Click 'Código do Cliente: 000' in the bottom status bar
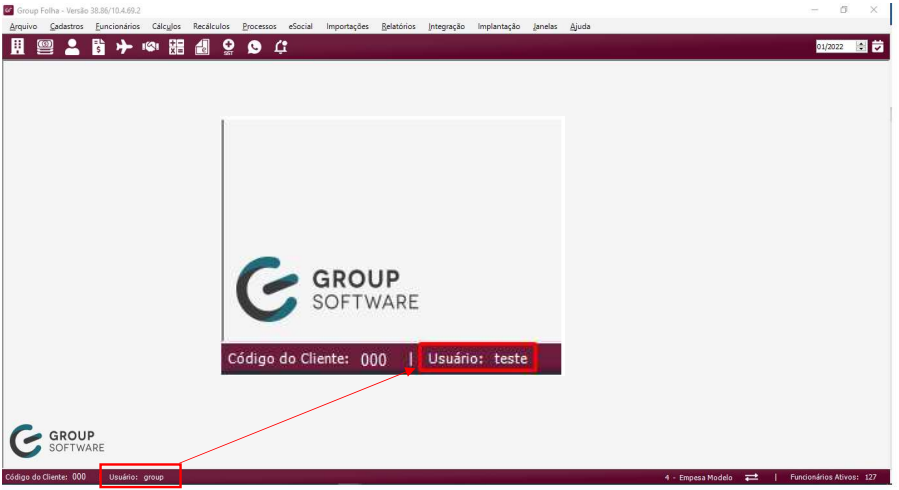This screenshot has height=490, width=899. pos(46,477)
